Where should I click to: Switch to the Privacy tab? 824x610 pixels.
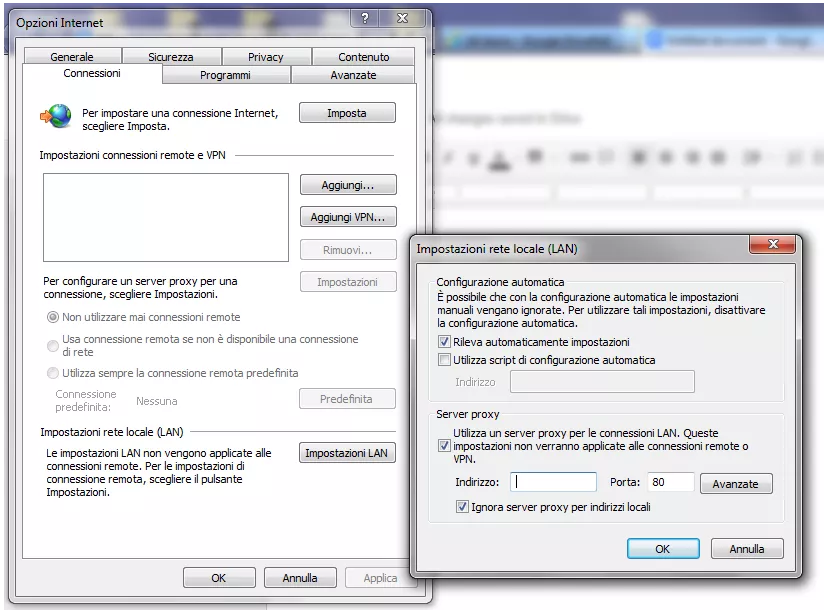pos(265,56)
